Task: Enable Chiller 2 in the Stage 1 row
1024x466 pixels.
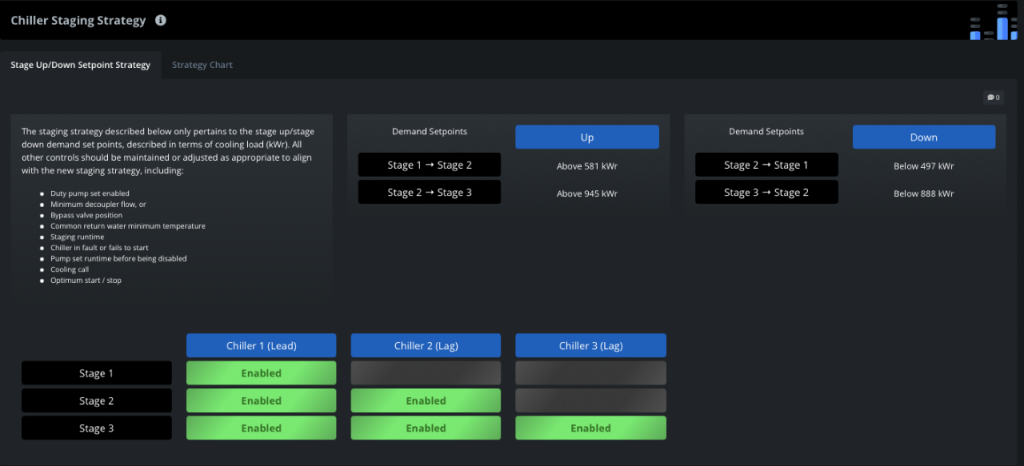Action: [x=426, y=373]
